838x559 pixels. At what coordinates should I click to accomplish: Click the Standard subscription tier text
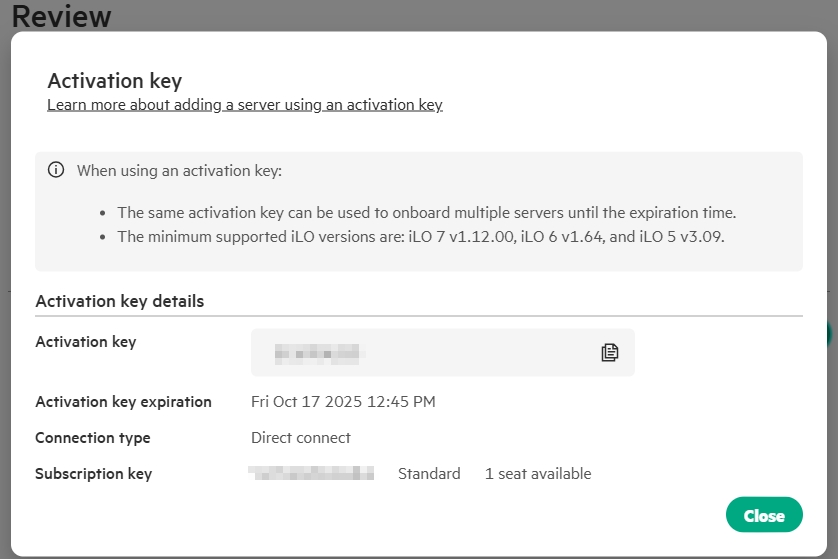429,474
